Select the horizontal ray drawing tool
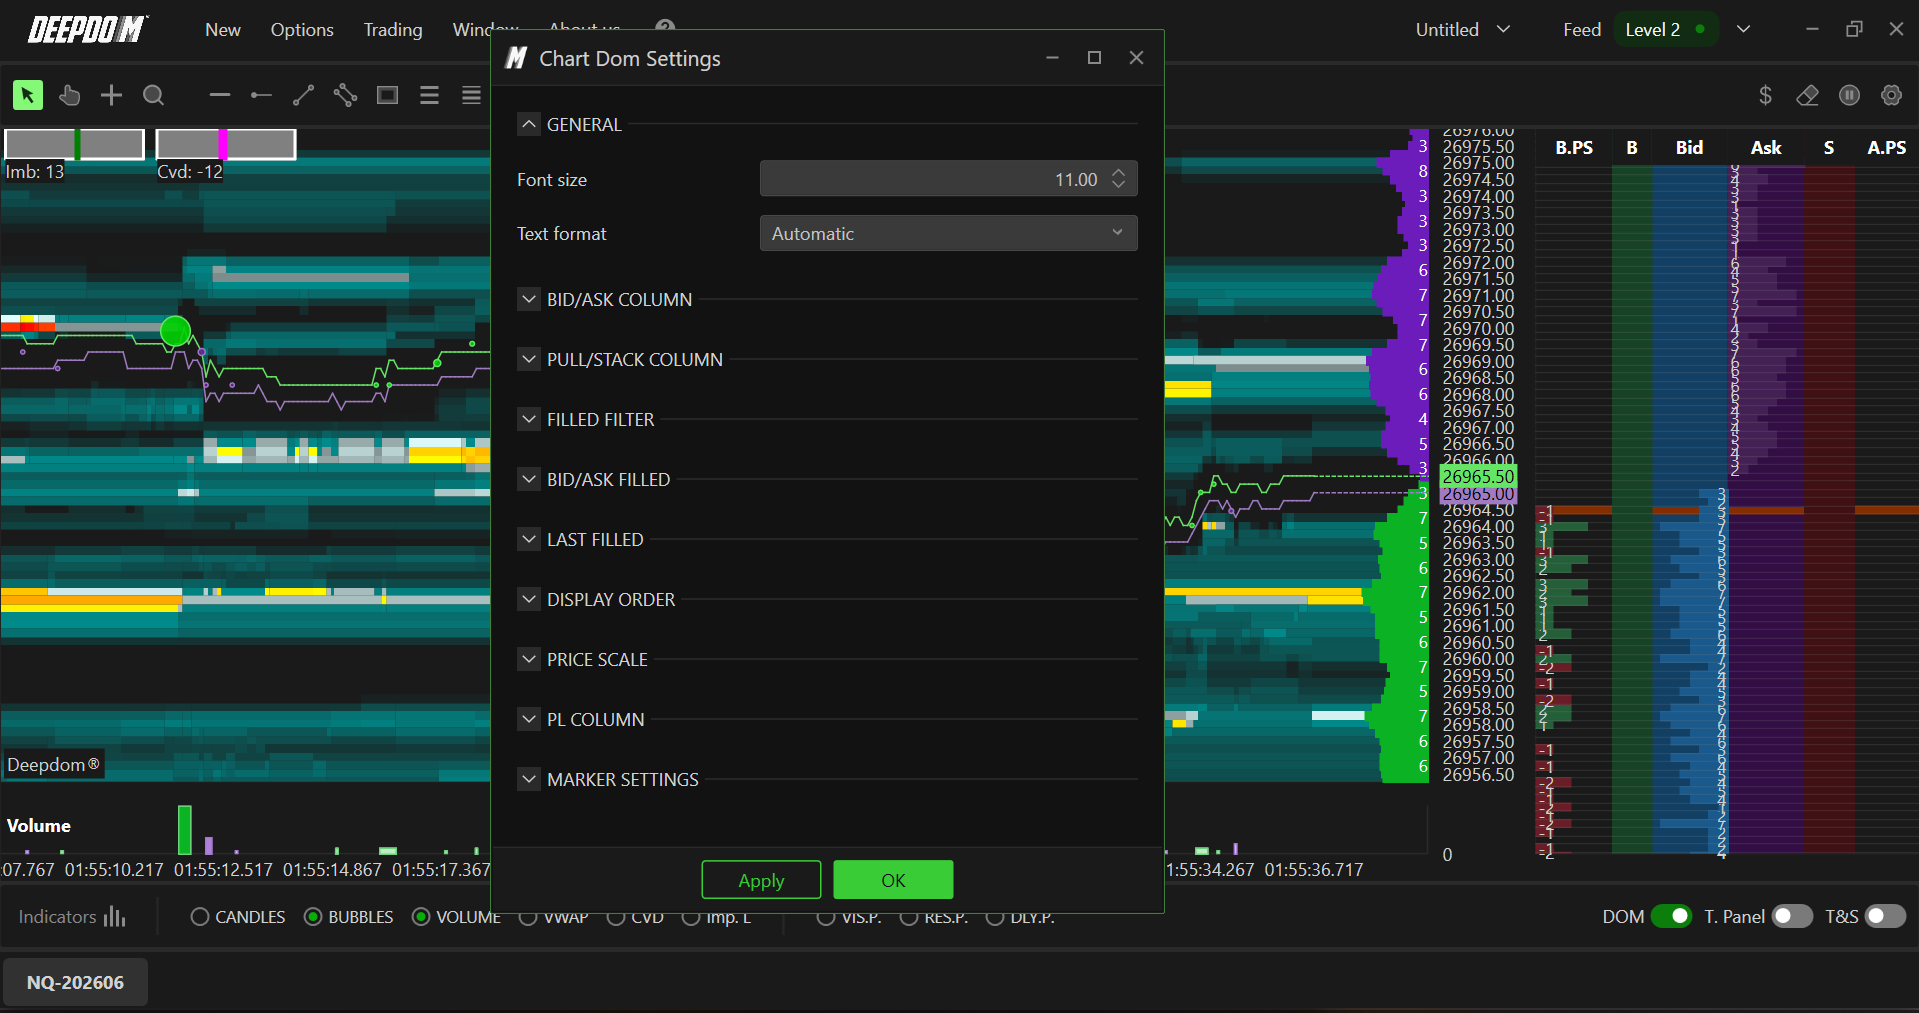 262,95
